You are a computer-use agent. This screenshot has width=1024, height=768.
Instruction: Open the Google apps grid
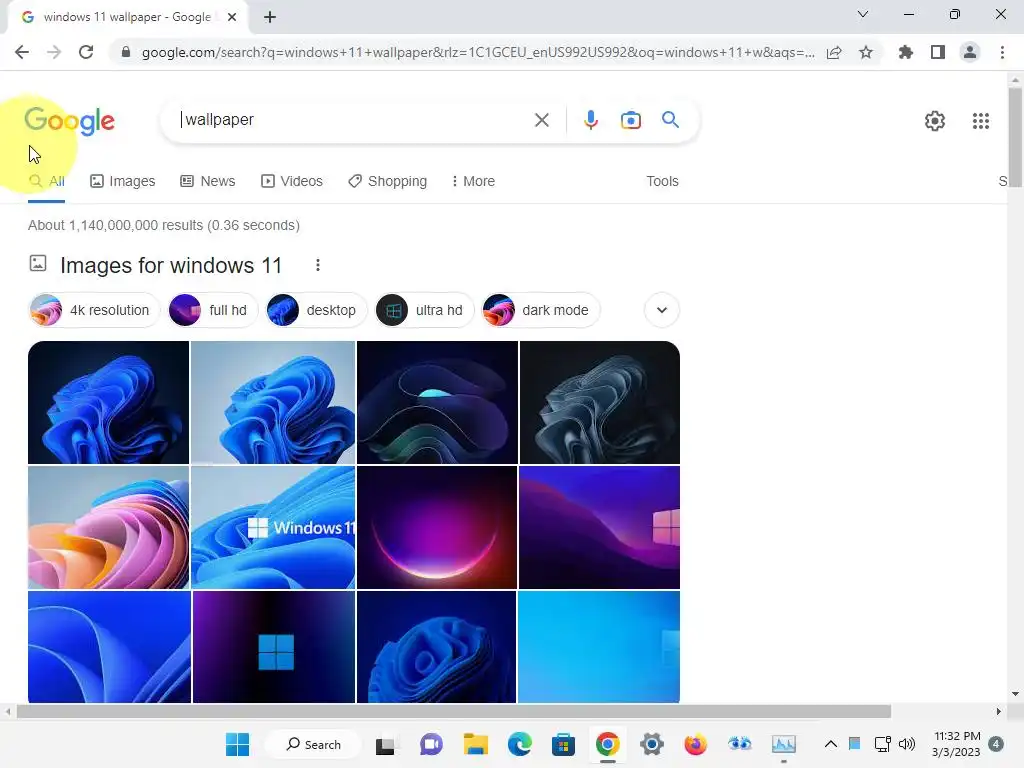(980, 121)
